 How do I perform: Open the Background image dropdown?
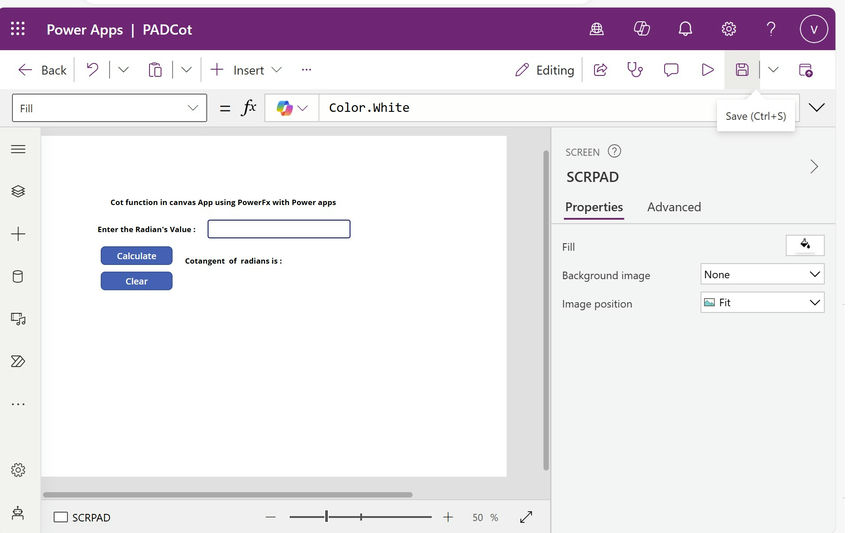(x=762, y=274)
